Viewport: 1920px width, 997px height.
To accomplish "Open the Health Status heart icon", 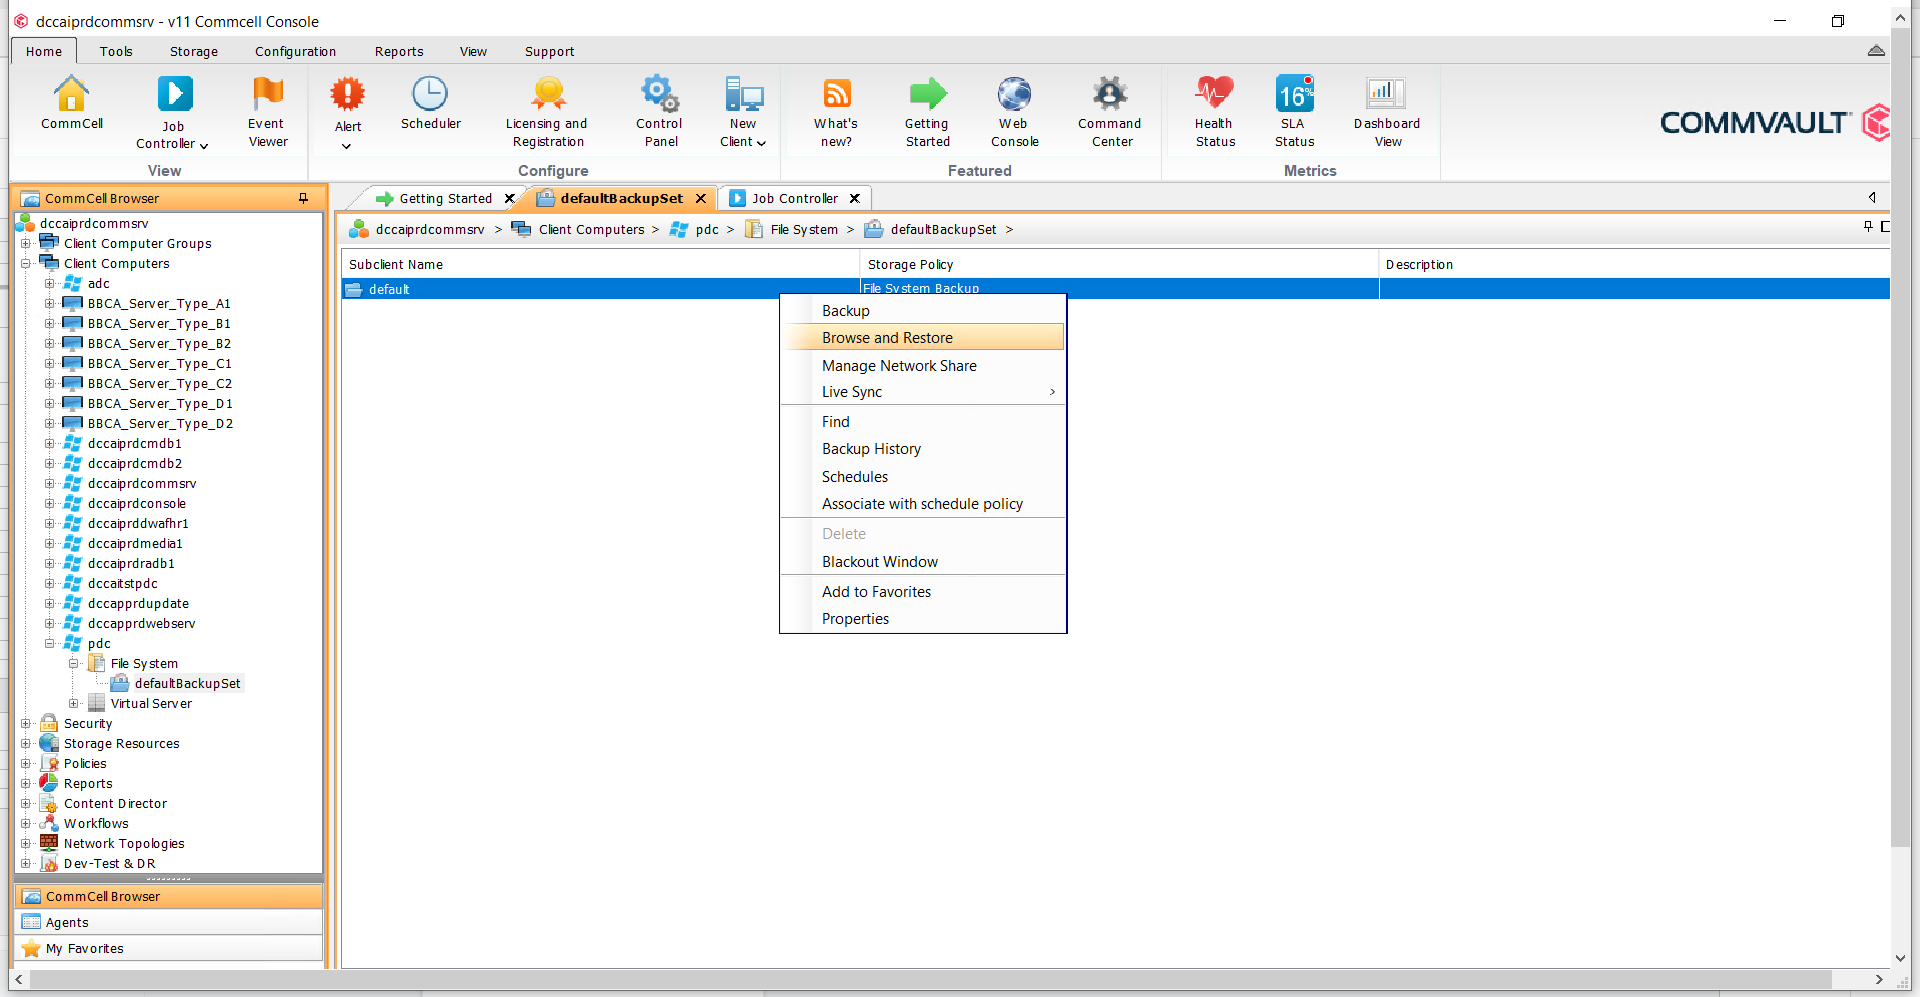I will coord(1214,94).
